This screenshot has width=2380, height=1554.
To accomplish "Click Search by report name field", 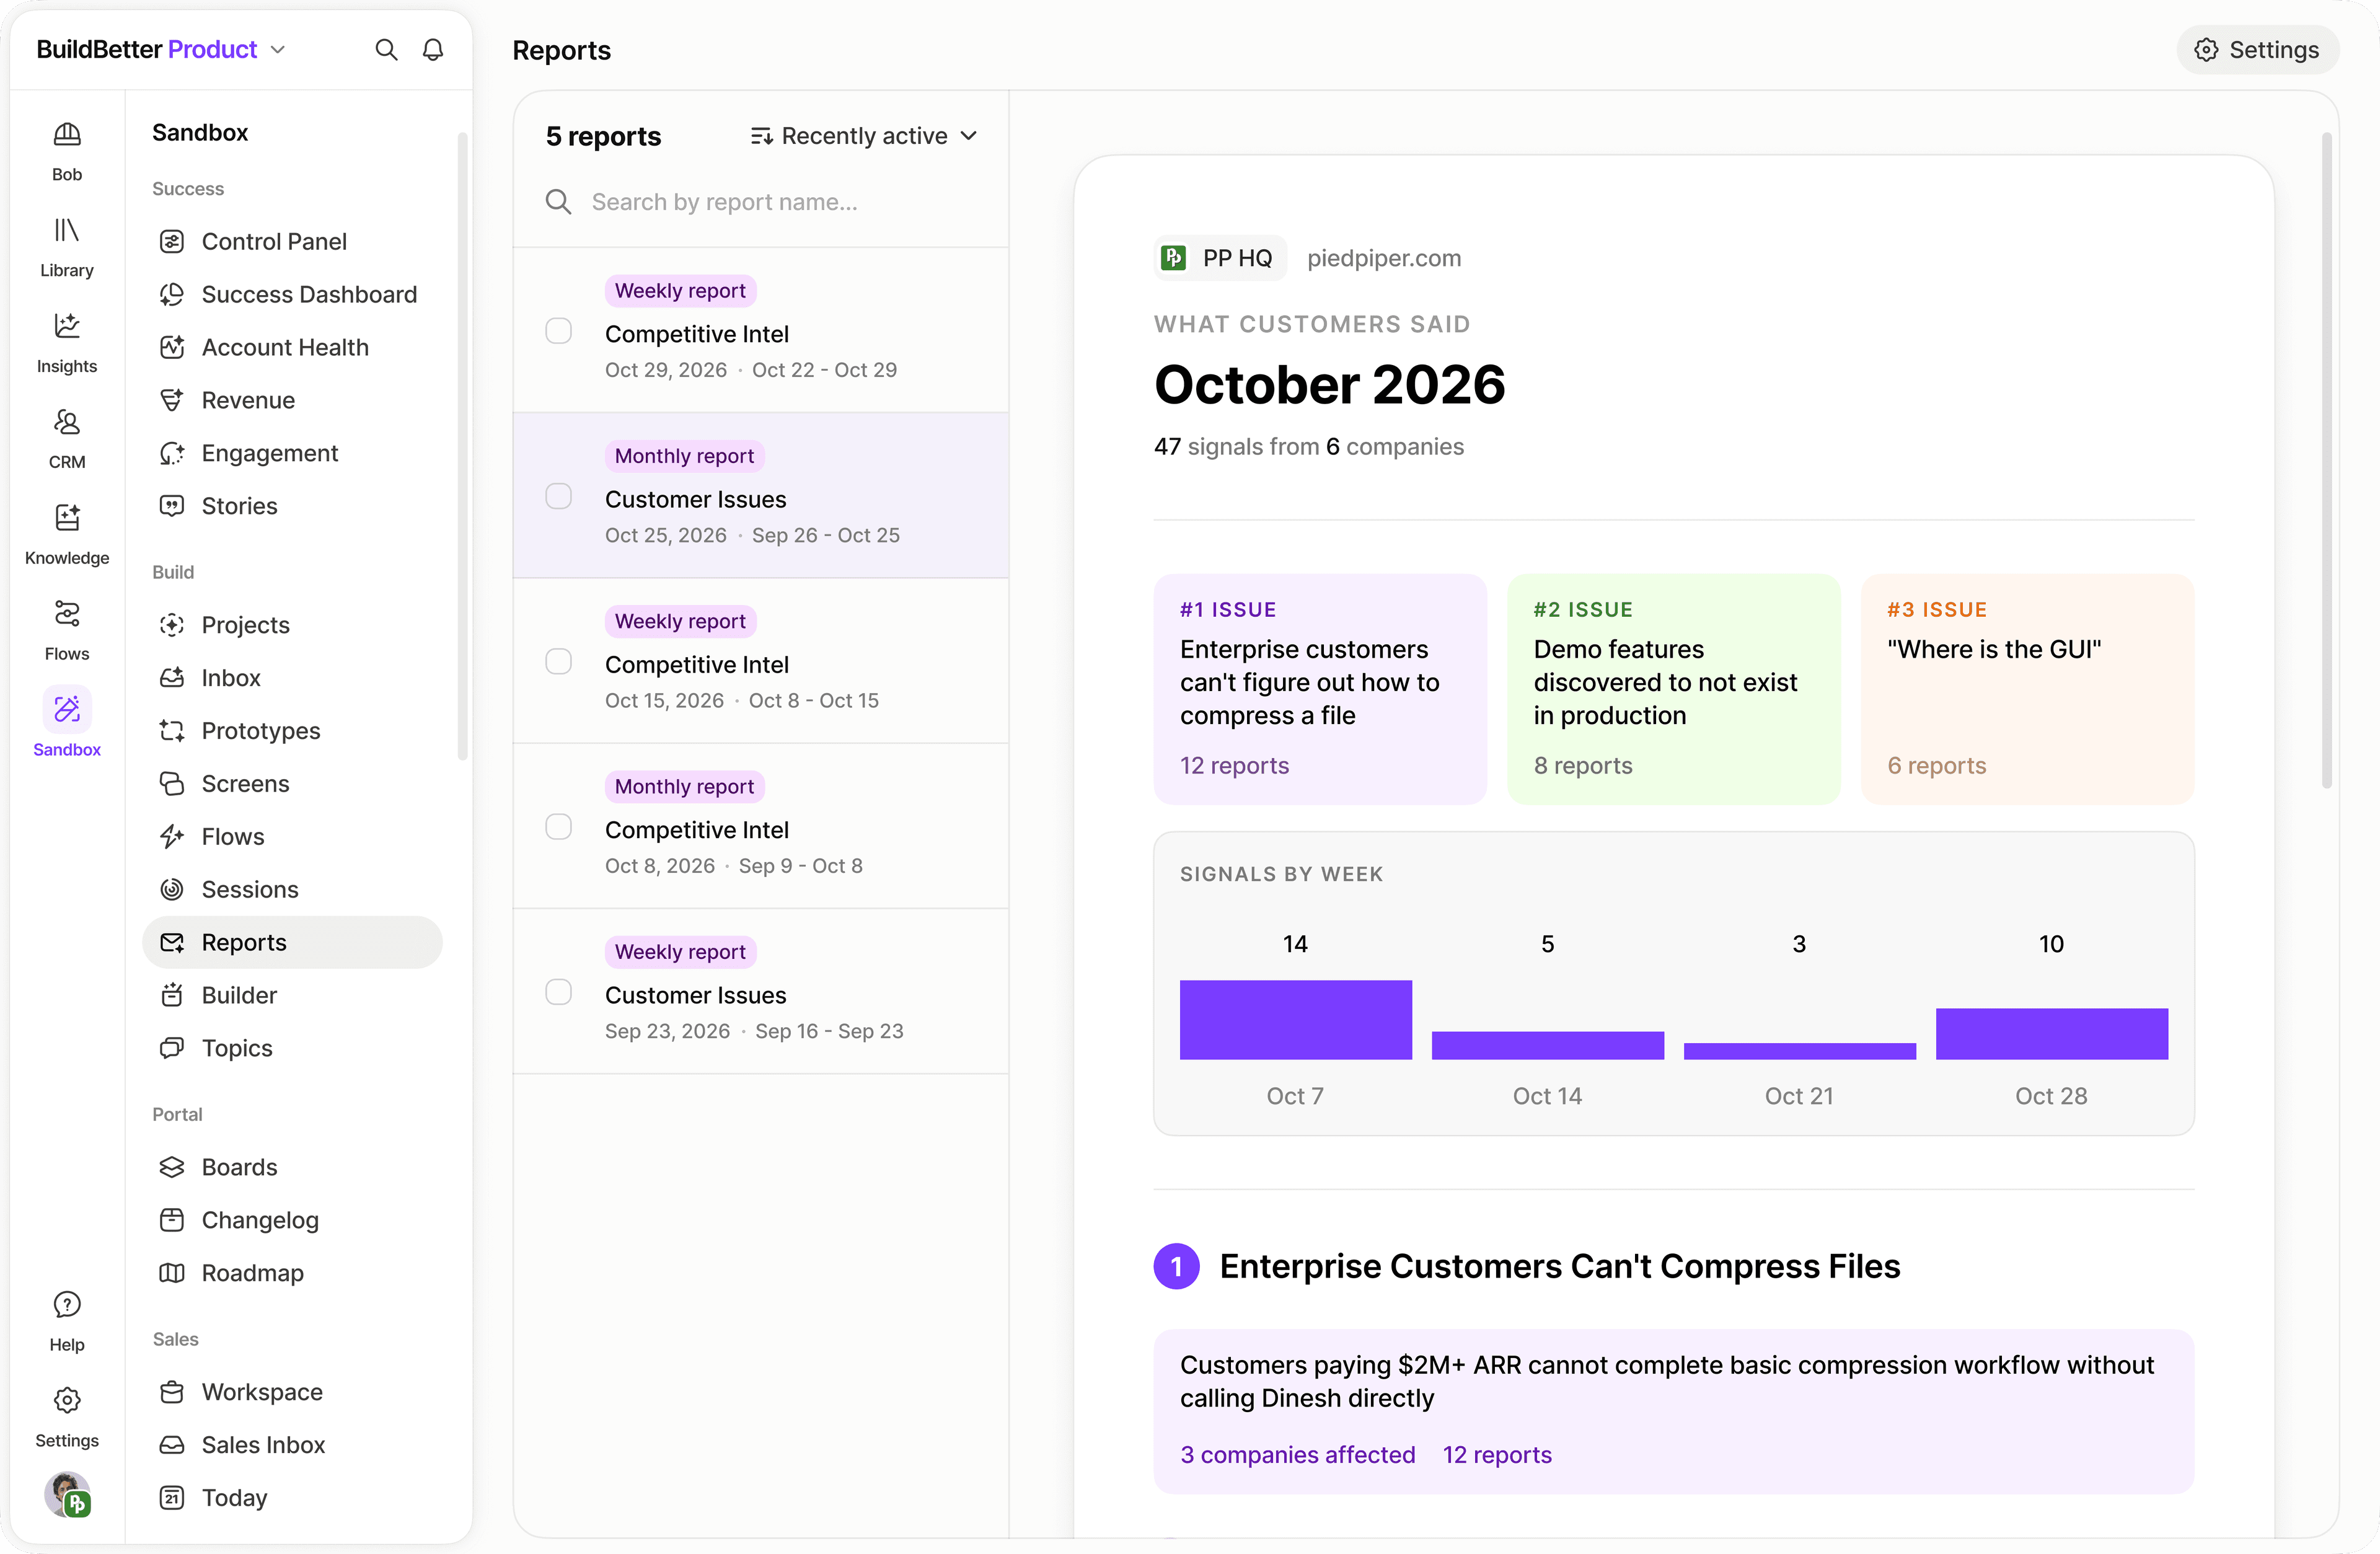I will point(760,202).
